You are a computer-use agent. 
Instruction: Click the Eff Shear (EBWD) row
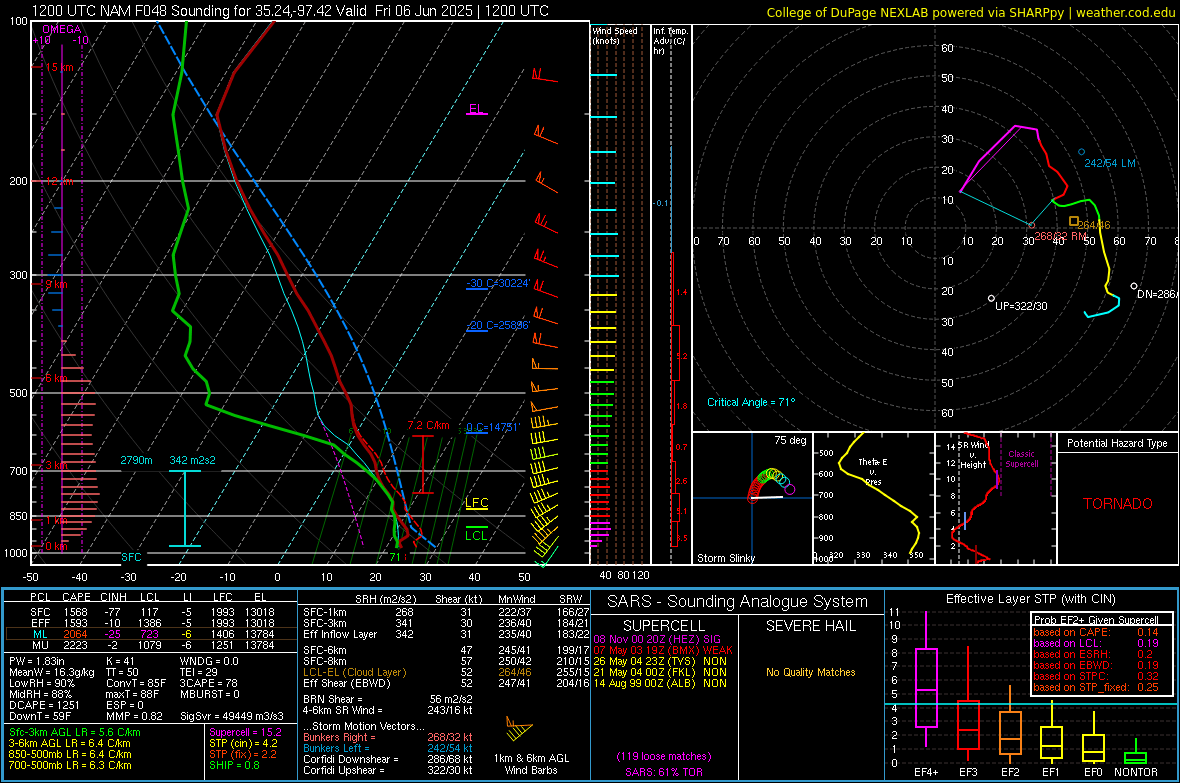point(446,683)
